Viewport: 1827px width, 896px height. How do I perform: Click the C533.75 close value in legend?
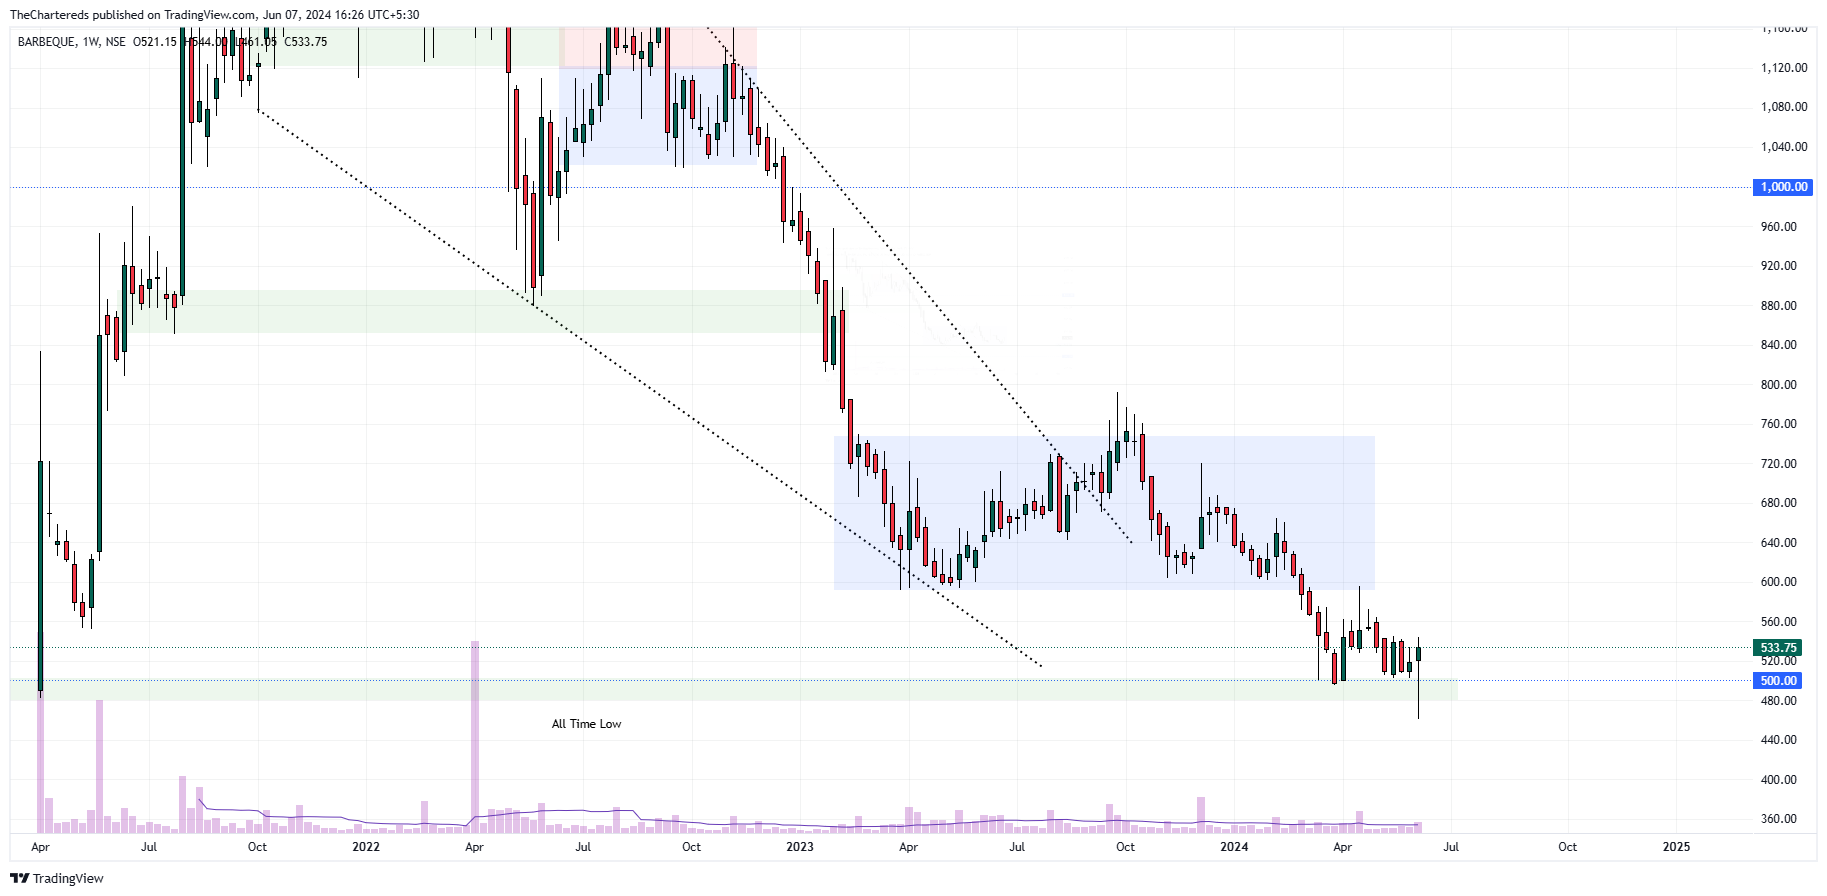306,42
